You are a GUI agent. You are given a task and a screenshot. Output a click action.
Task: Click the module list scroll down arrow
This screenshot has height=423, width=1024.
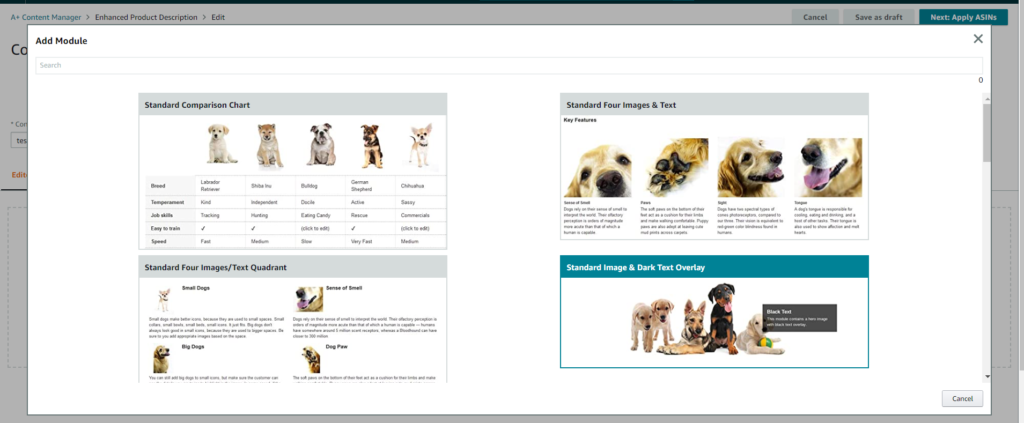[x=987, y=377]
